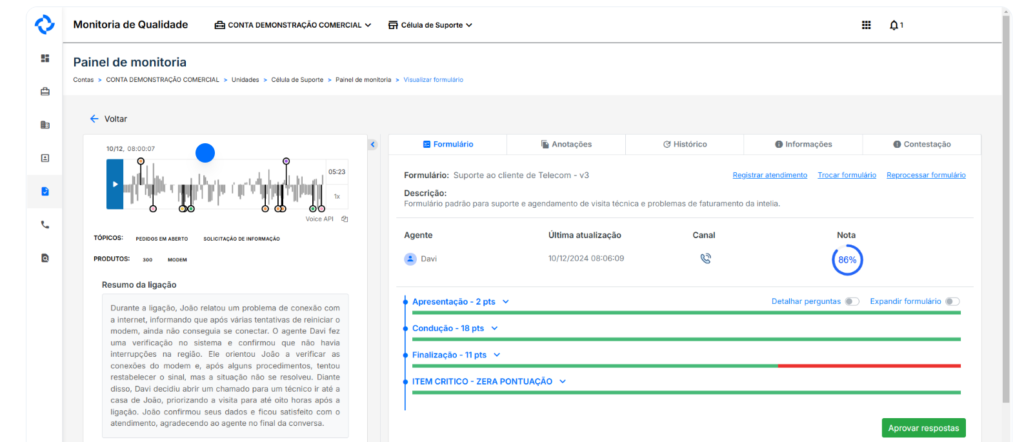Turn on the Expandir formulário toggle
This screenshot has width=1024, height=442.
(x=952, y=301)
